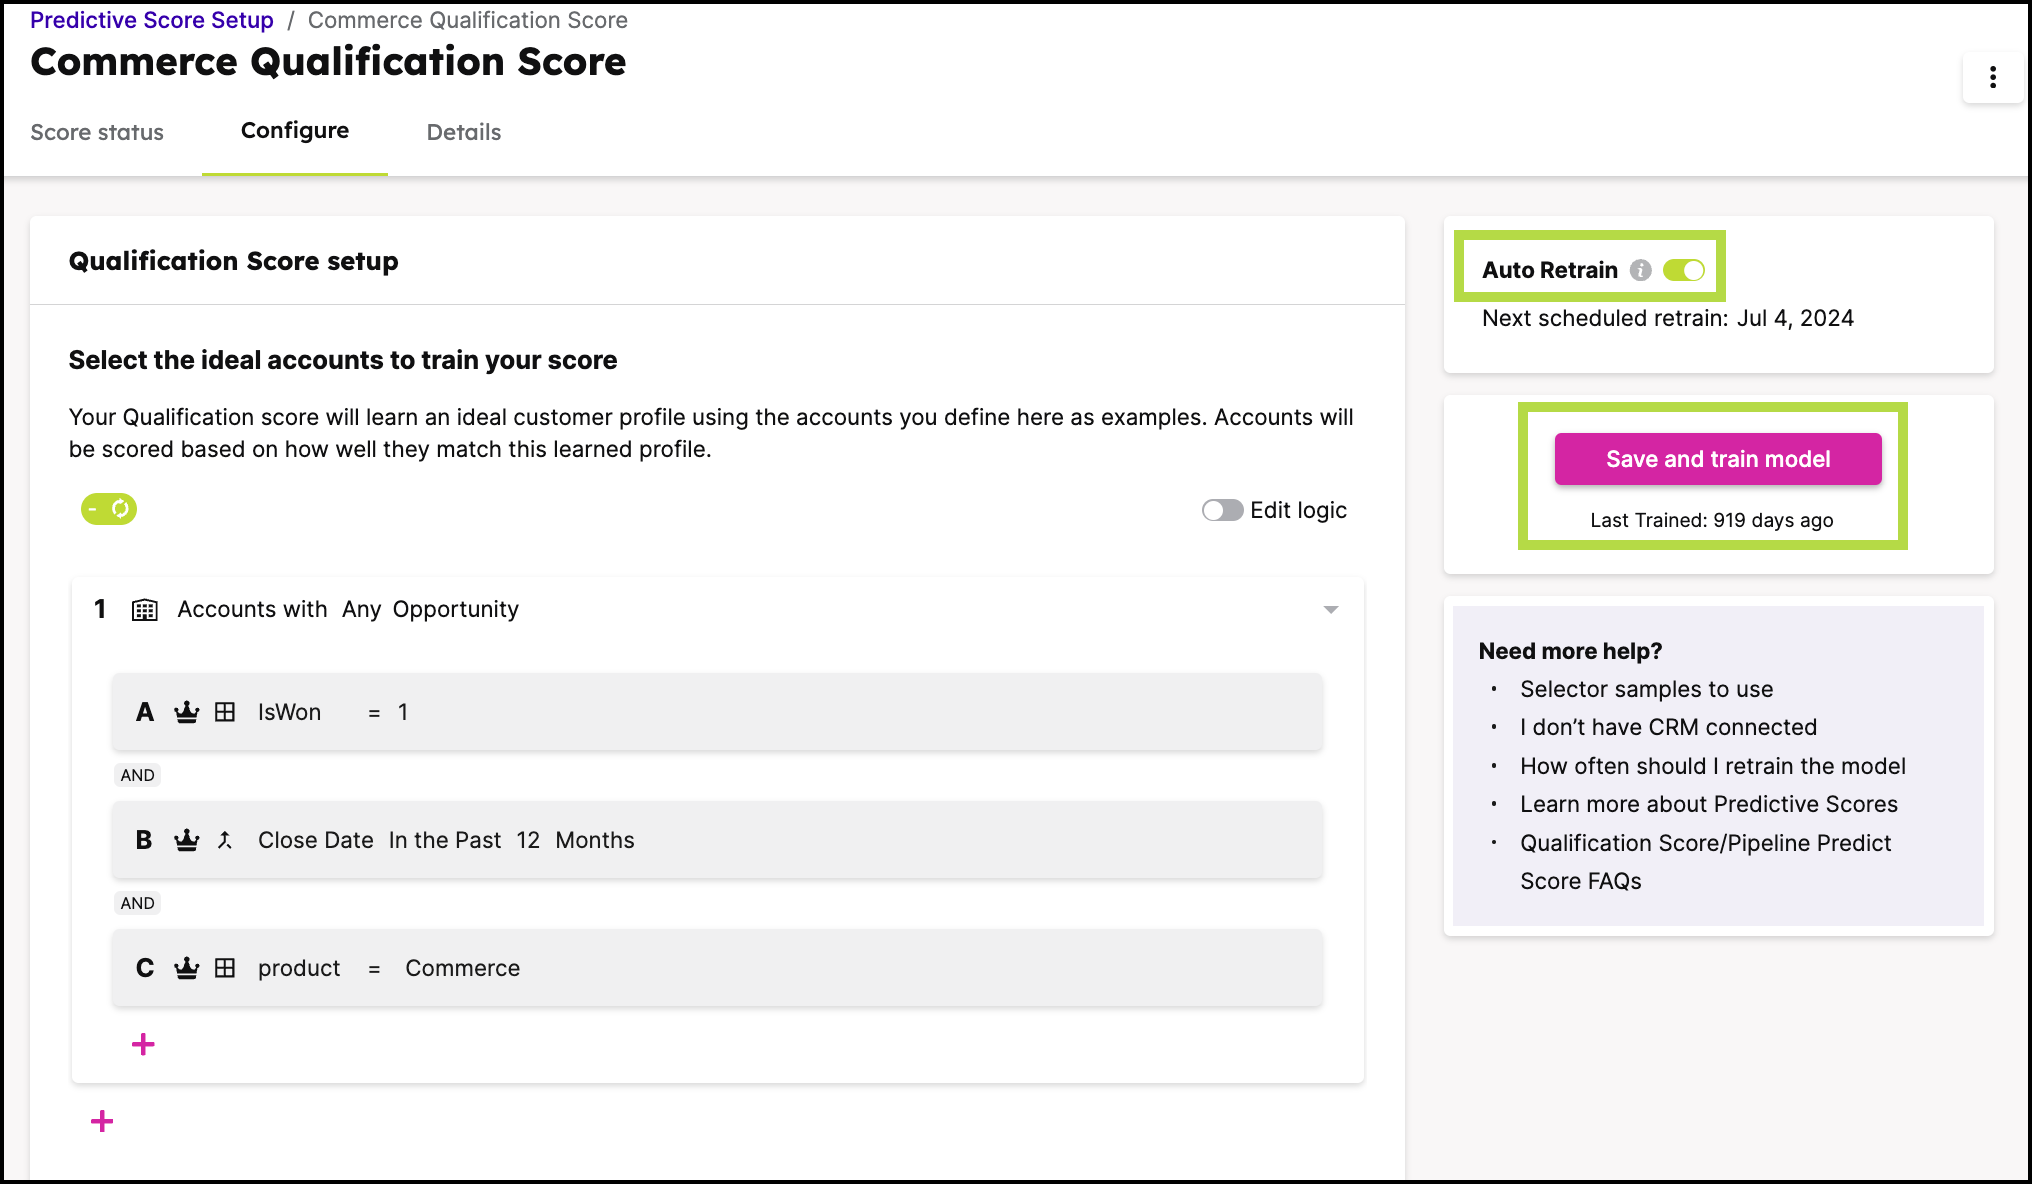The image size is (2032, 1184).
Task: Click the info icon next to Auto Retrain
Action: pos(1641,270)
